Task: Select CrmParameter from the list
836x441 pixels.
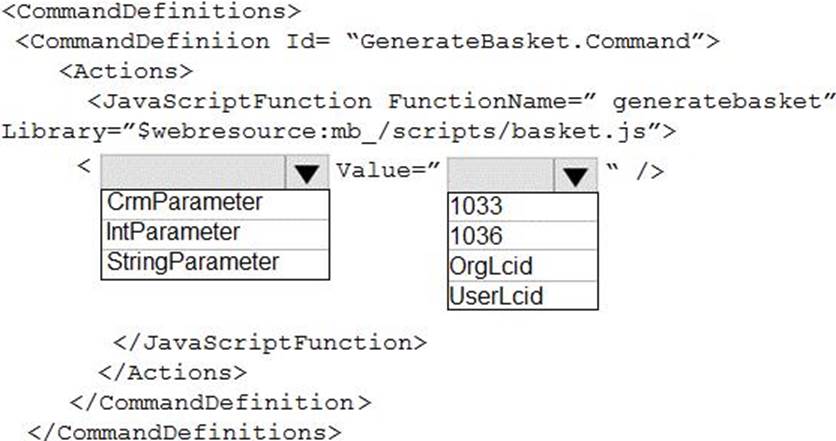Action: 184,202
